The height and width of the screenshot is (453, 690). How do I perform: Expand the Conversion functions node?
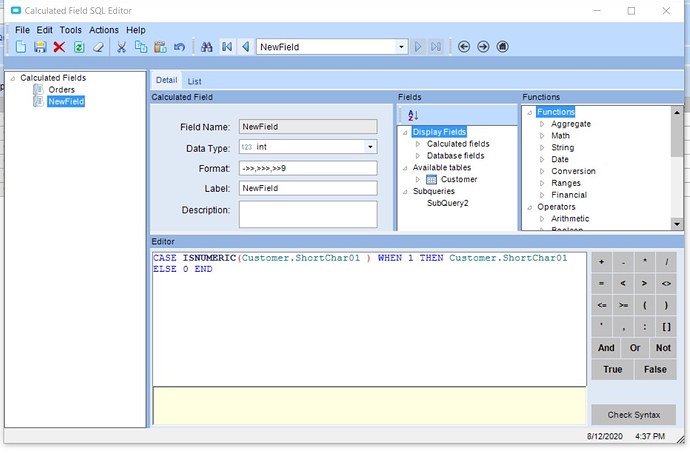(x=542, y=172)
